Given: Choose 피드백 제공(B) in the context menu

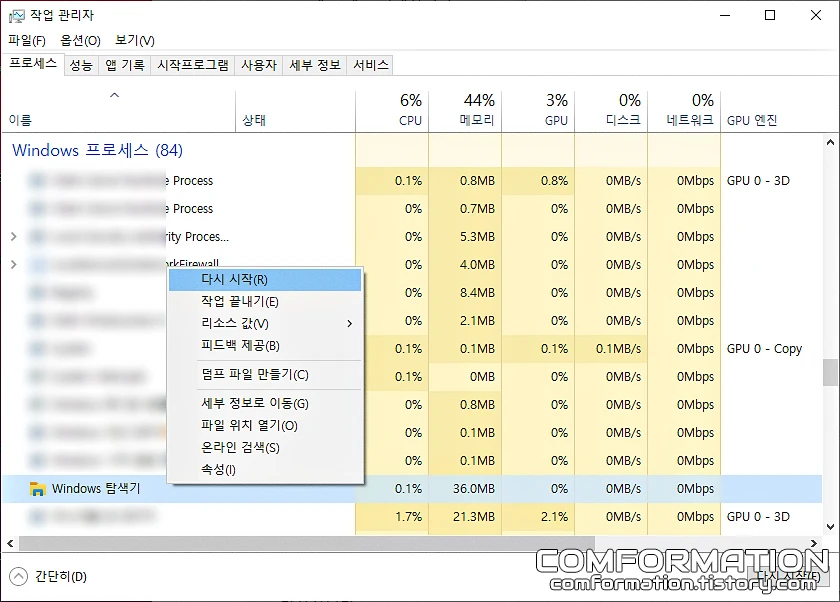Looking at the screenshot, I should 265,345.
